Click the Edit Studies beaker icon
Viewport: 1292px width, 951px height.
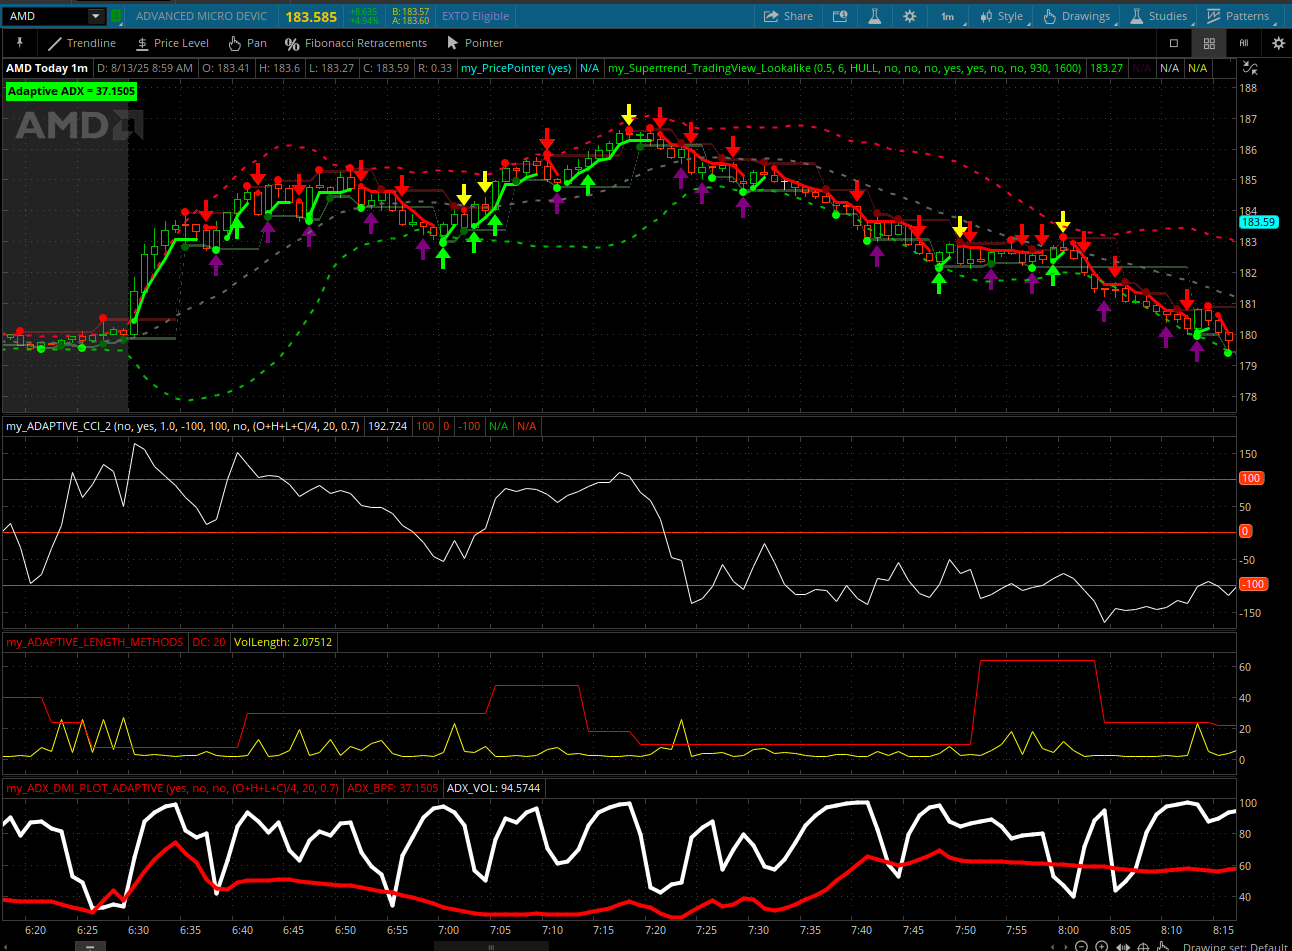pos(874,16)
